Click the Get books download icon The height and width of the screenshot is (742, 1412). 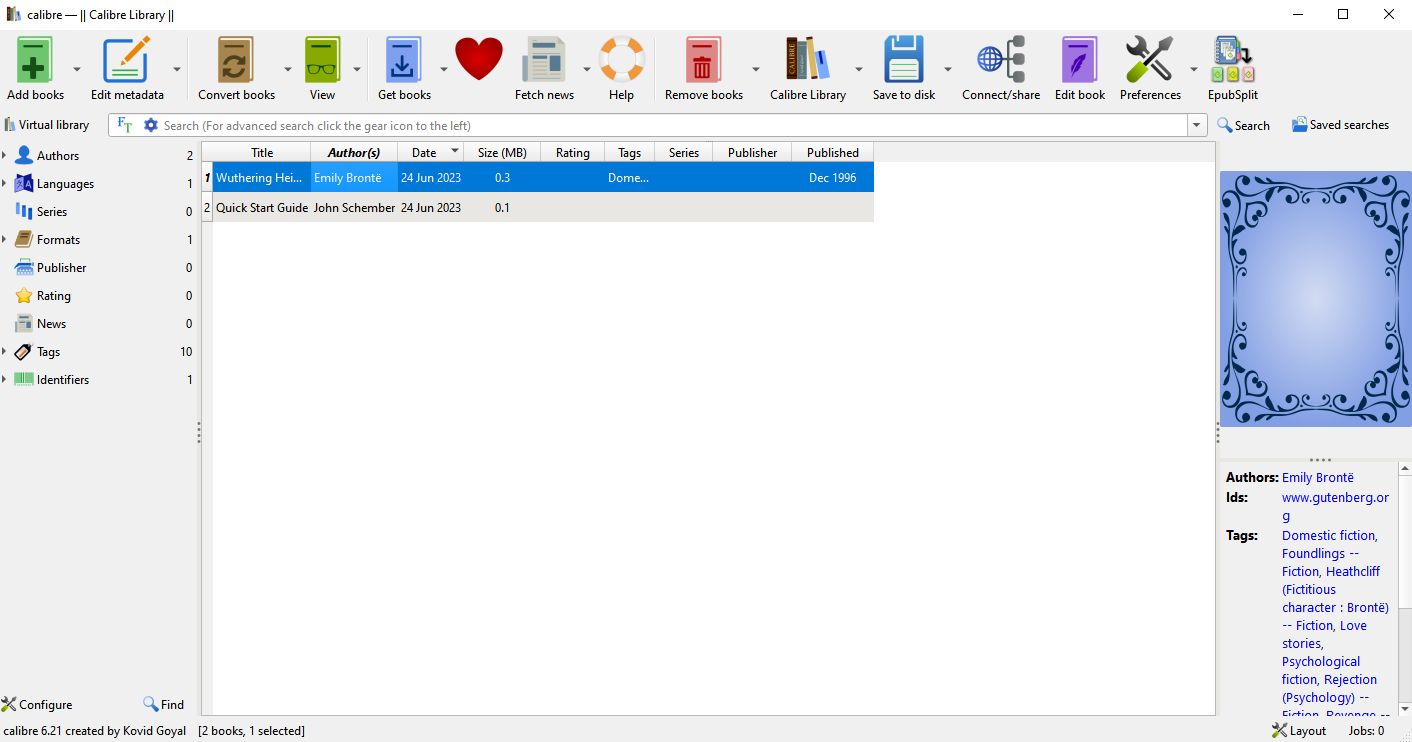(404, 60)
